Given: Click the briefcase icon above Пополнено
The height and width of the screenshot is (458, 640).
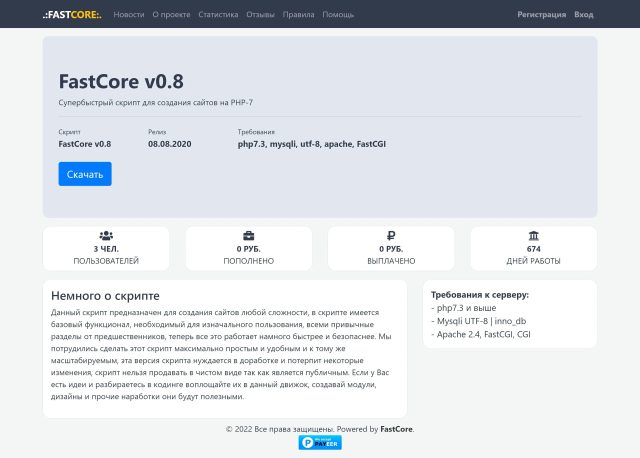Looking at the screenshot, I should point(248,235).
